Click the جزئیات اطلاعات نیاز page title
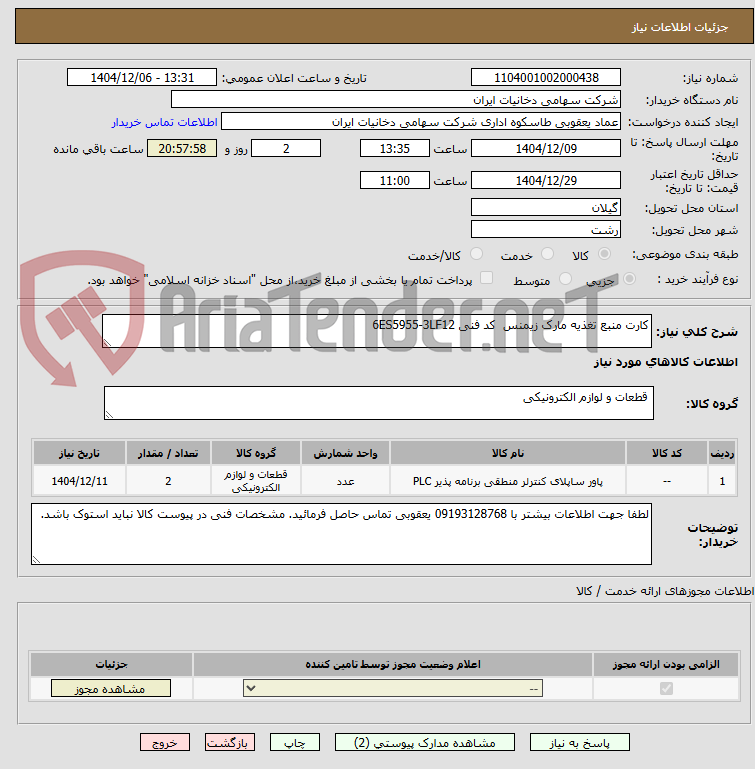 (x=679, y=27)
